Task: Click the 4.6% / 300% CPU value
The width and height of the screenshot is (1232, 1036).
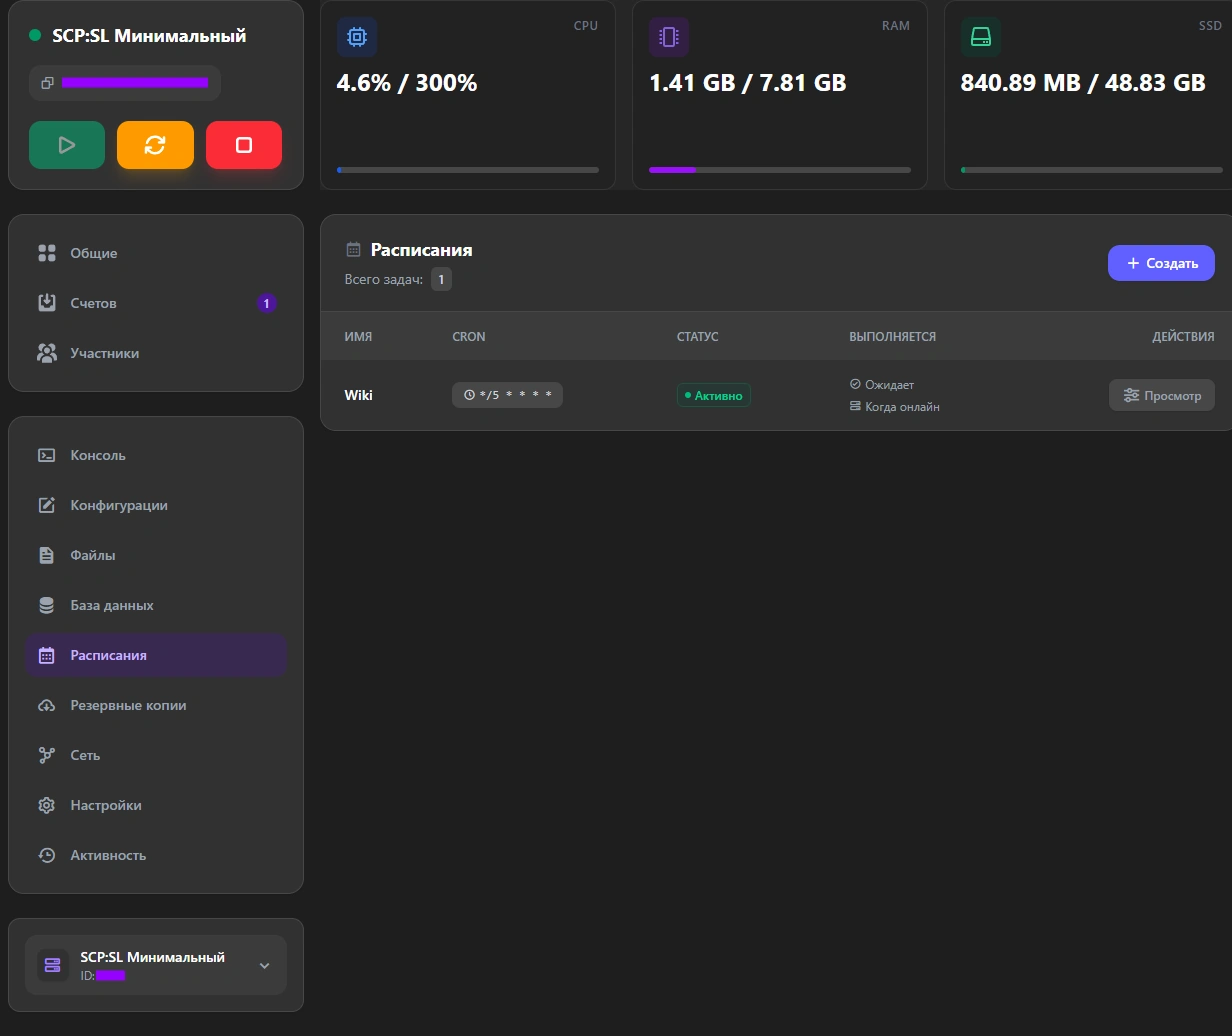Action: [x=407, y=83]
